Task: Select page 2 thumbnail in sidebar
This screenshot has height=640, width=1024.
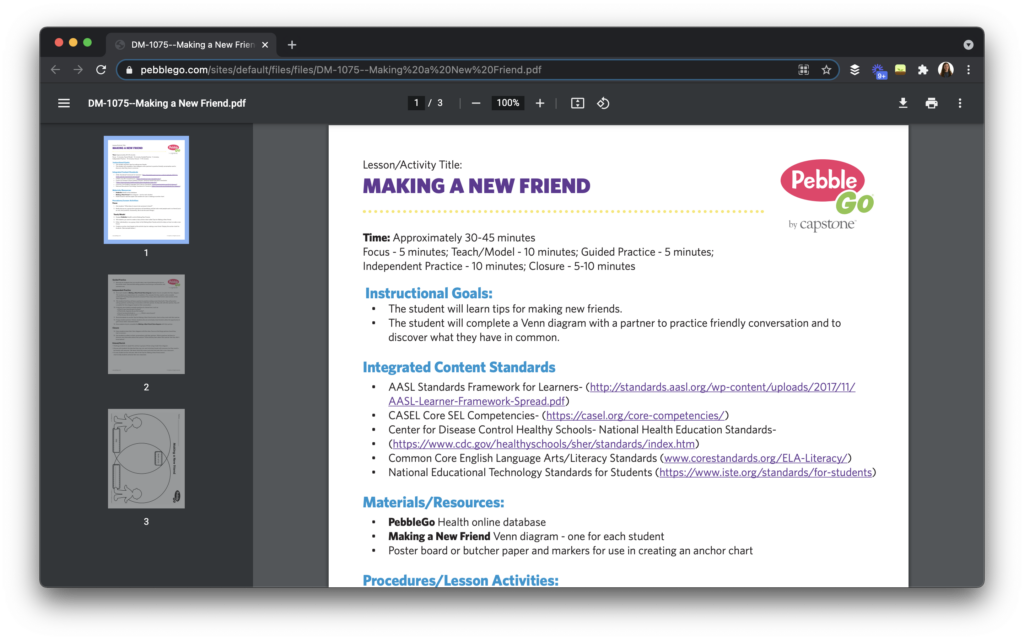Action: 146,324
